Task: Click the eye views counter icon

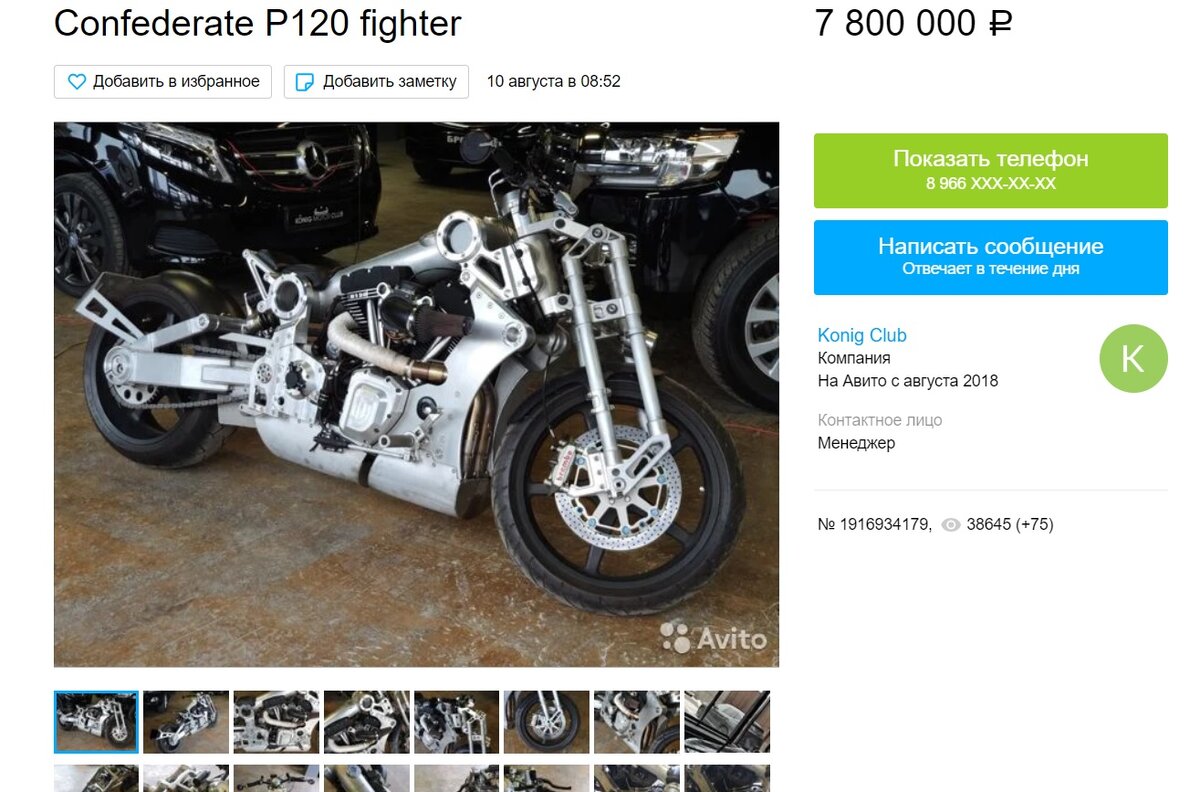Action: (951, 524)
